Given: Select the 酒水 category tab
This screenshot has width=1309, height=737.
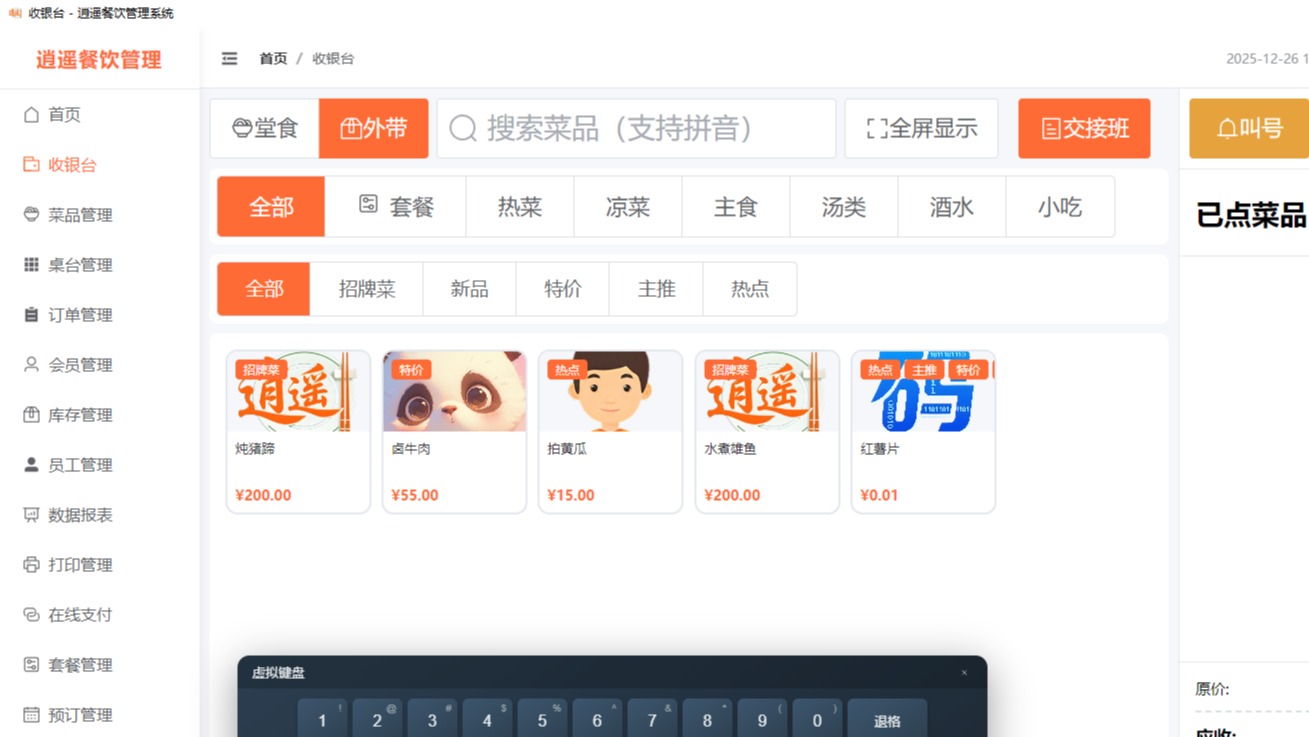Looking at the screenshot, I should (952, 207).
